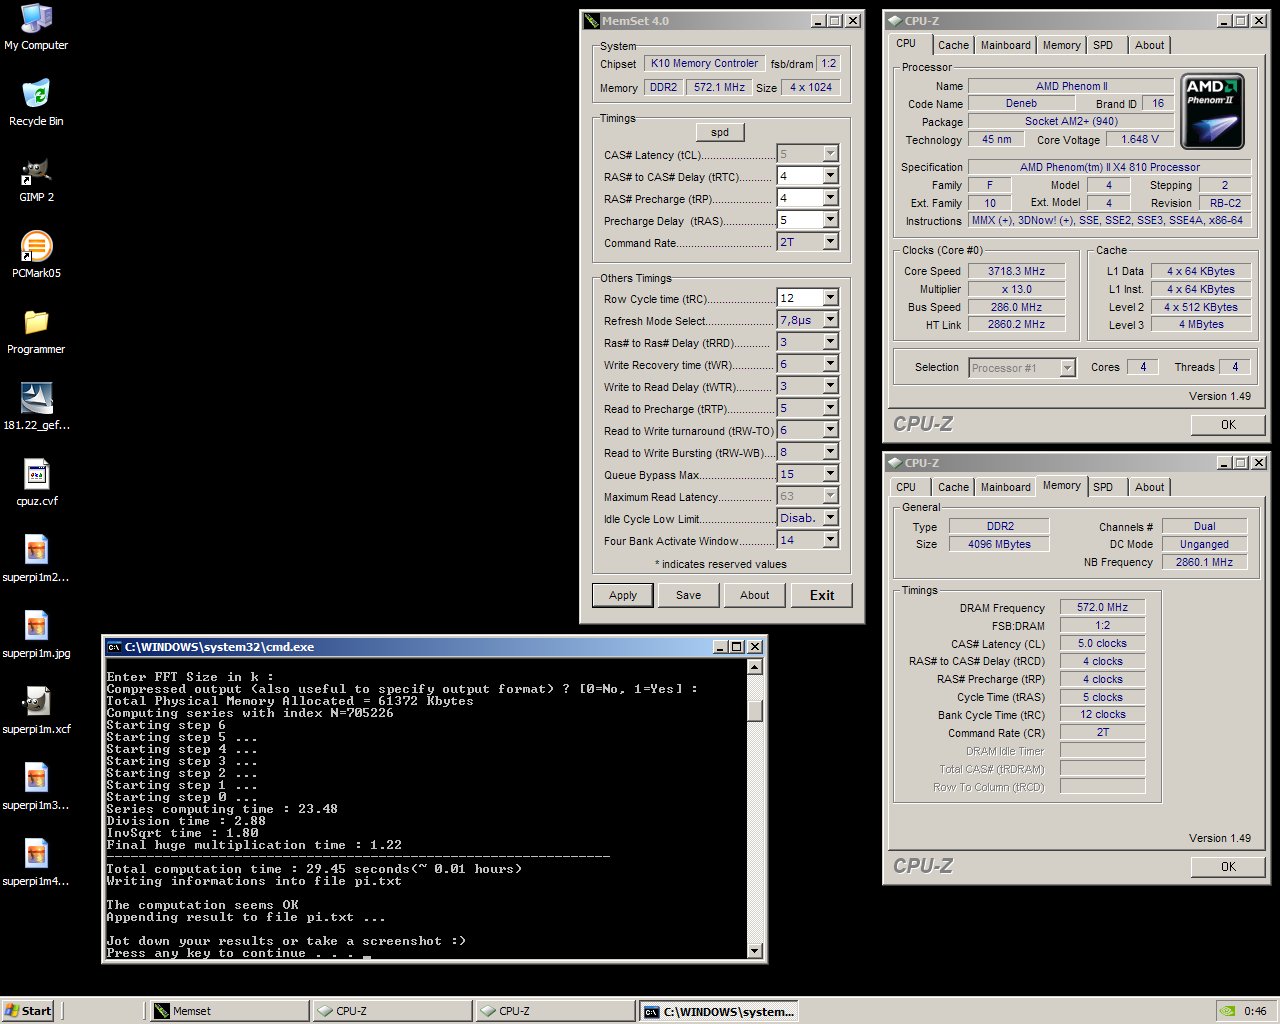The width and height of the screenshot is (1280, 1024).
Task: Open the Programmer folder icon
Action: click(36, 331)
